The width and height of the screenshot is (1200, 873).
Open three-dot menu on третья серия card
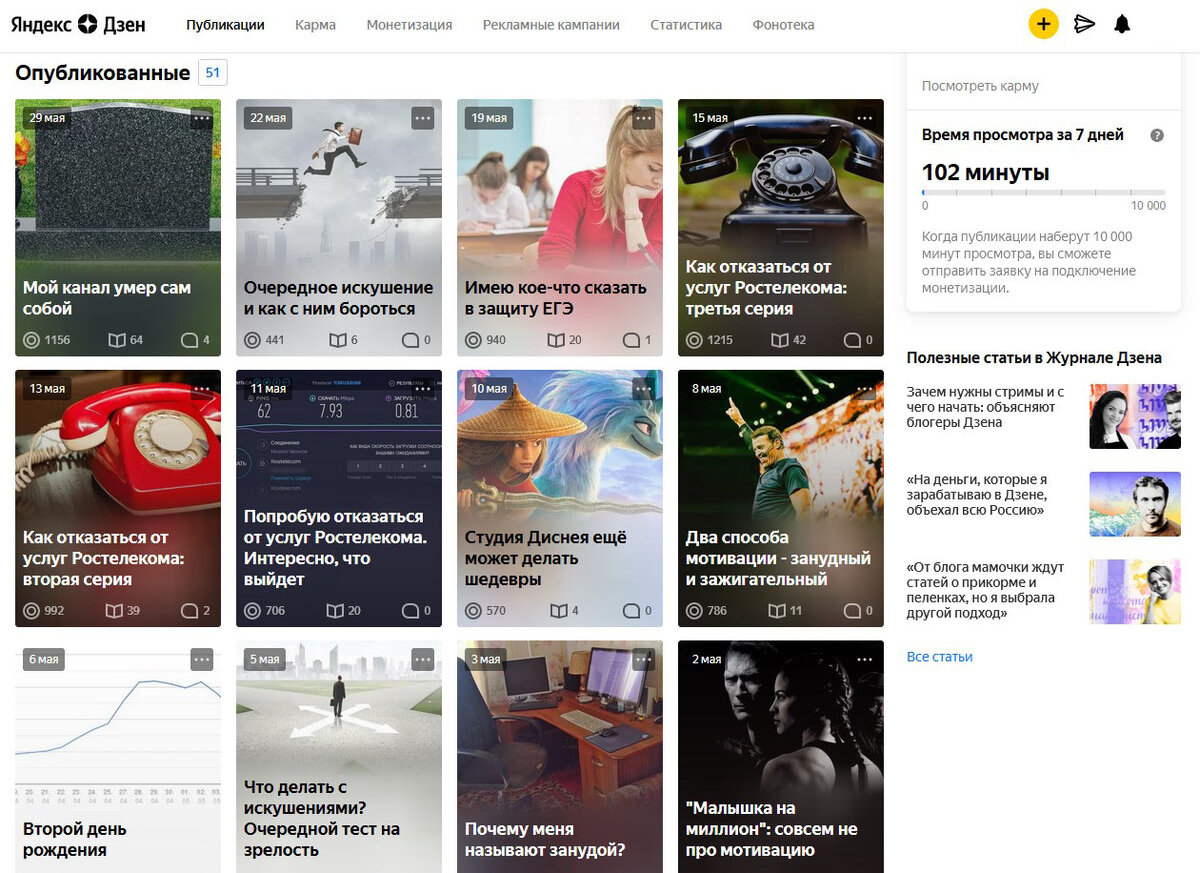pos(865,118)
